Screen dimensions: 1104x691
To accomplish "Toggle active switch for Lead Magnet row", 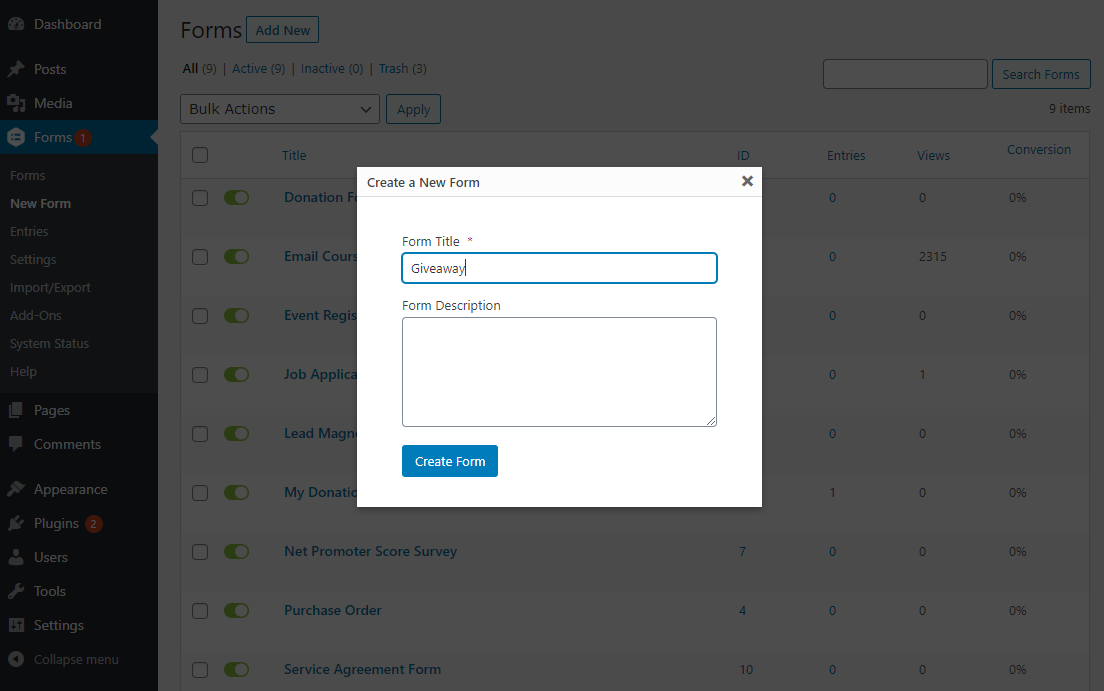I will click(x=237, y=433).
